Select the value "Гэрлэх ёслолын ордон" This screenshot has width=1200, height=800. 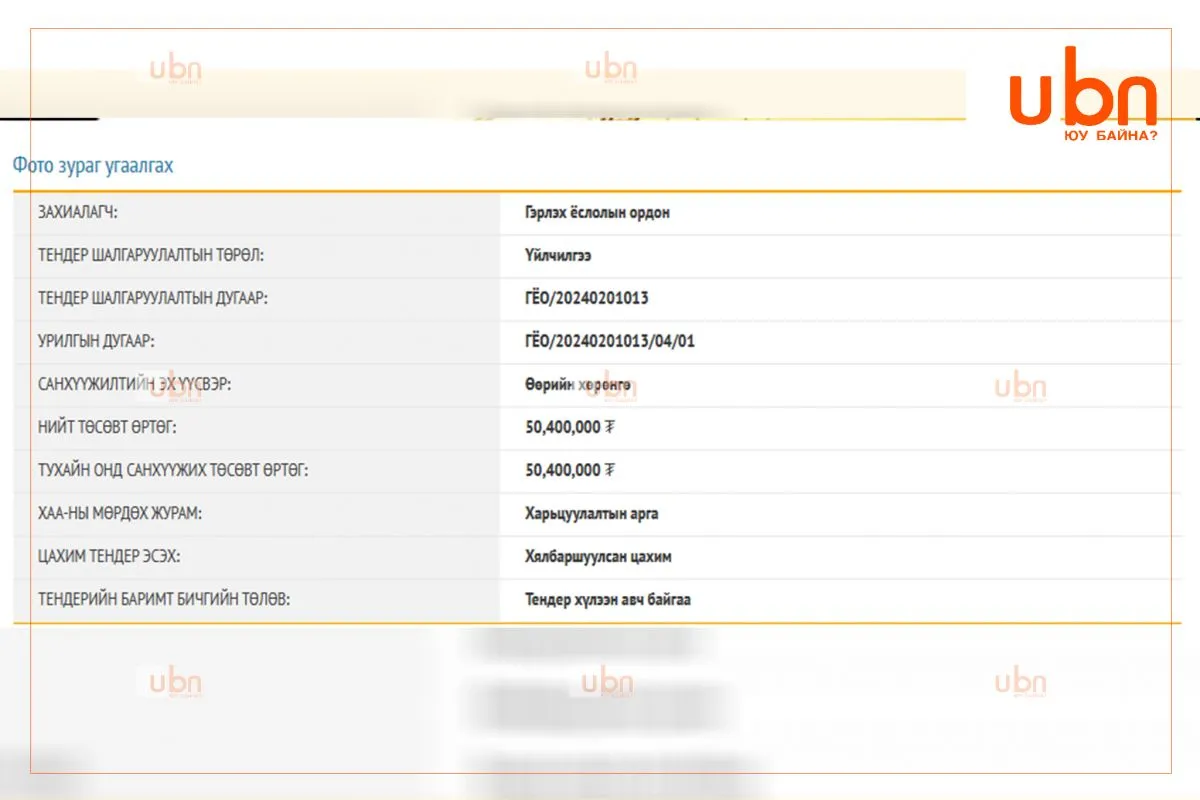(x=597, y=213)
